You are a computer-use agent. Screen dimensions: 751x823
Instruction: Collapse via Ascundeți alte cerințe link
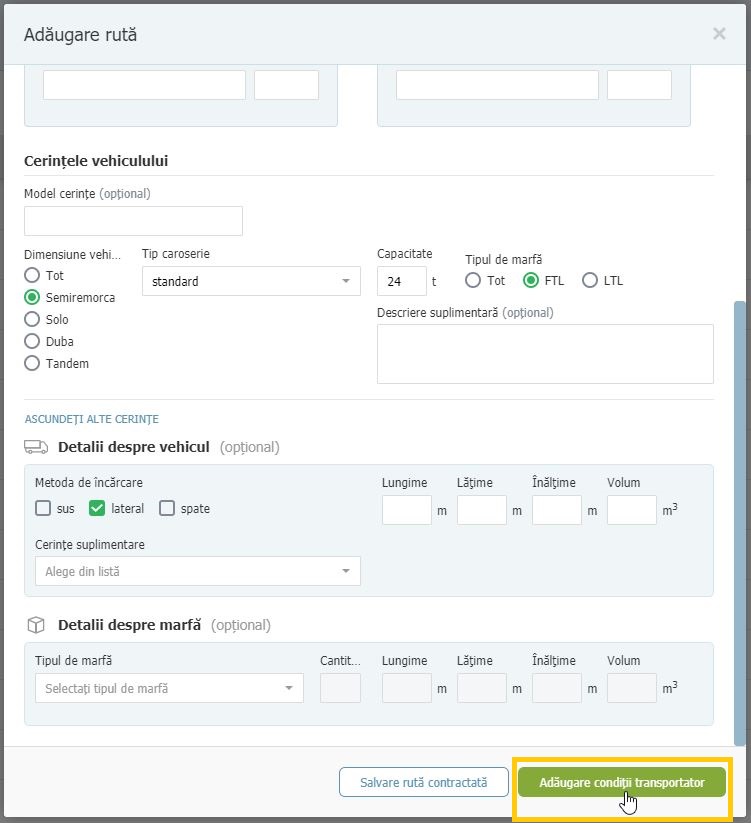[x=92, y=419]
